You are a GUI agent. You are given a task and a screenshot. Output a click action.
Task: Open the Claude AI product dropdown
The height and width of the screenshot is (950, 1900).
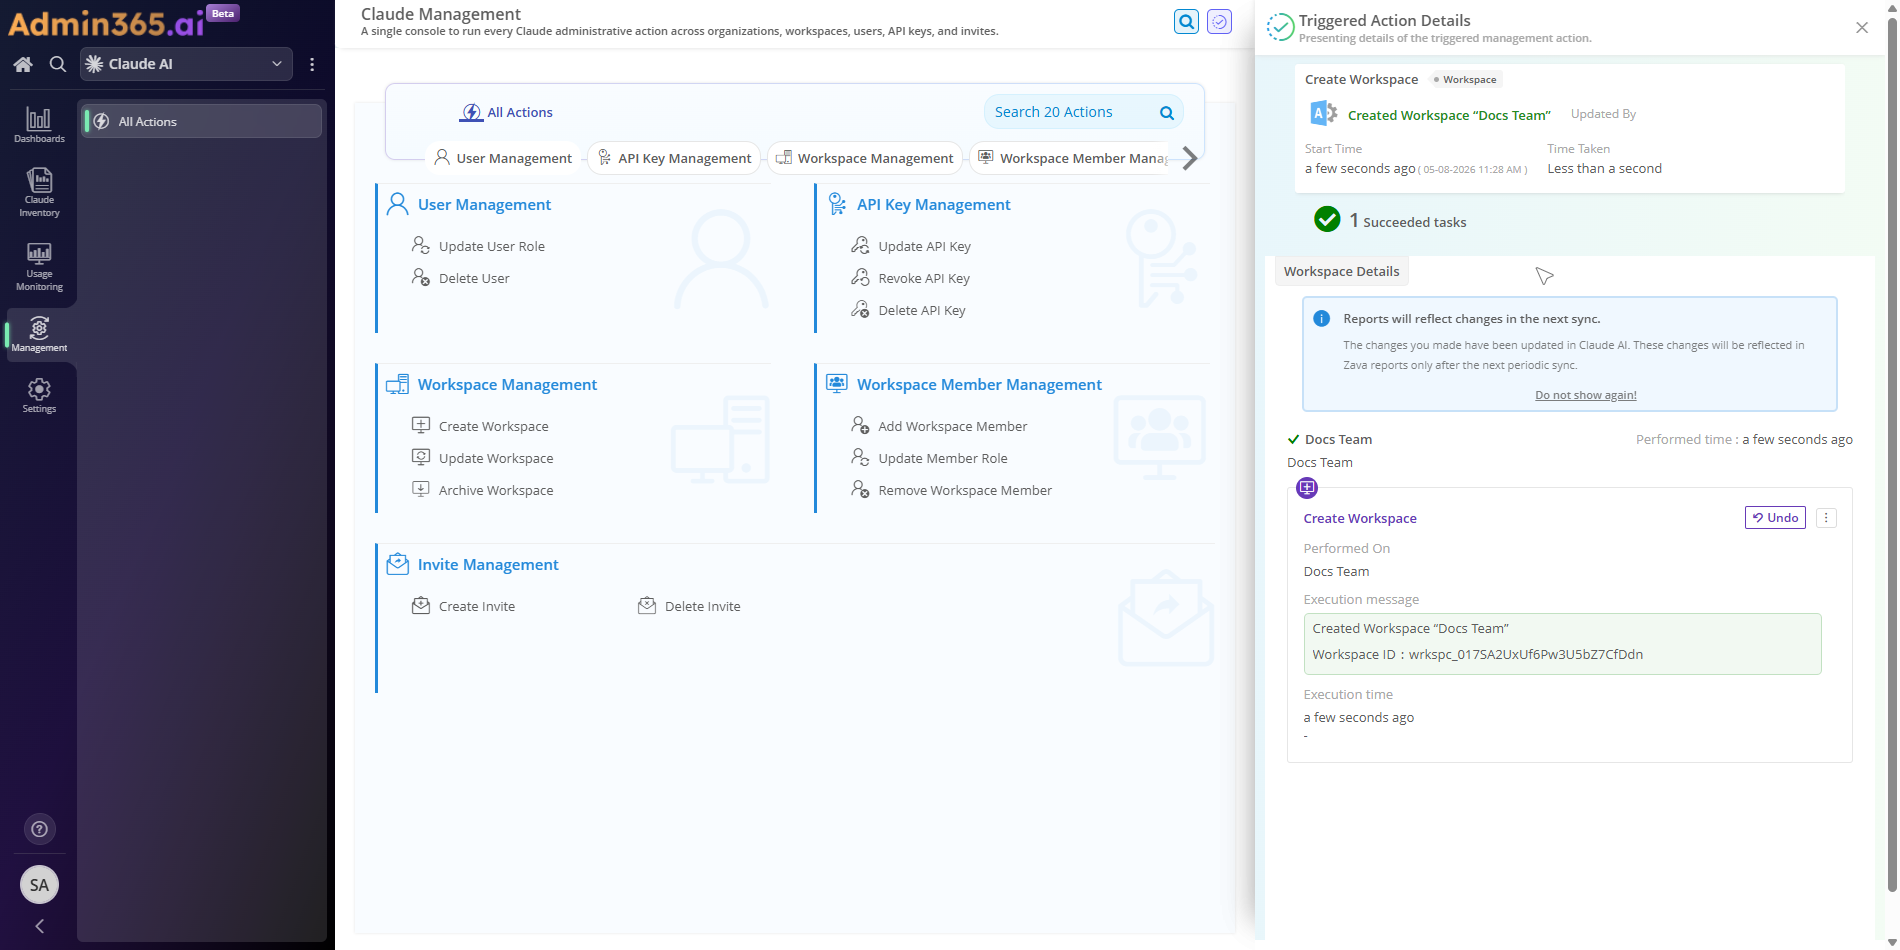pyautogui.click(x=186, y=64)
